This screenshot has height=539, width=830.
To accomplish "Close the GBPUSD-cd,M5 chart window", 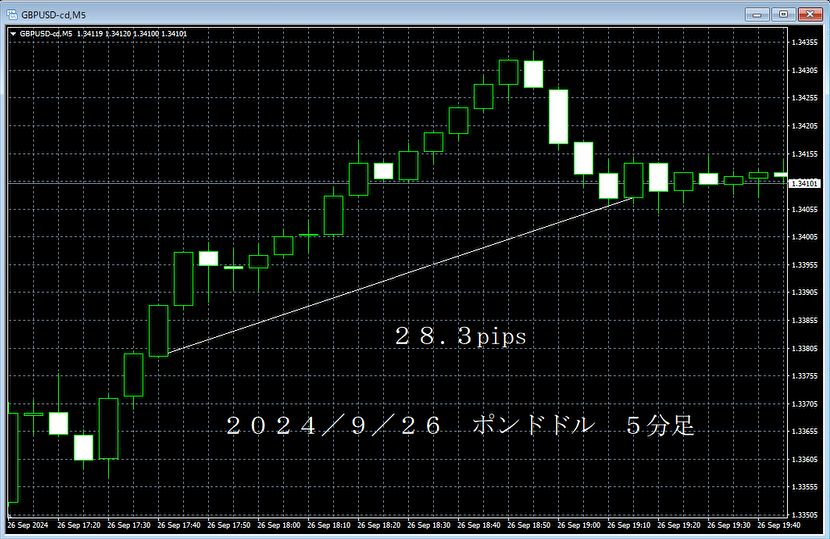I will tap(810, 14).
